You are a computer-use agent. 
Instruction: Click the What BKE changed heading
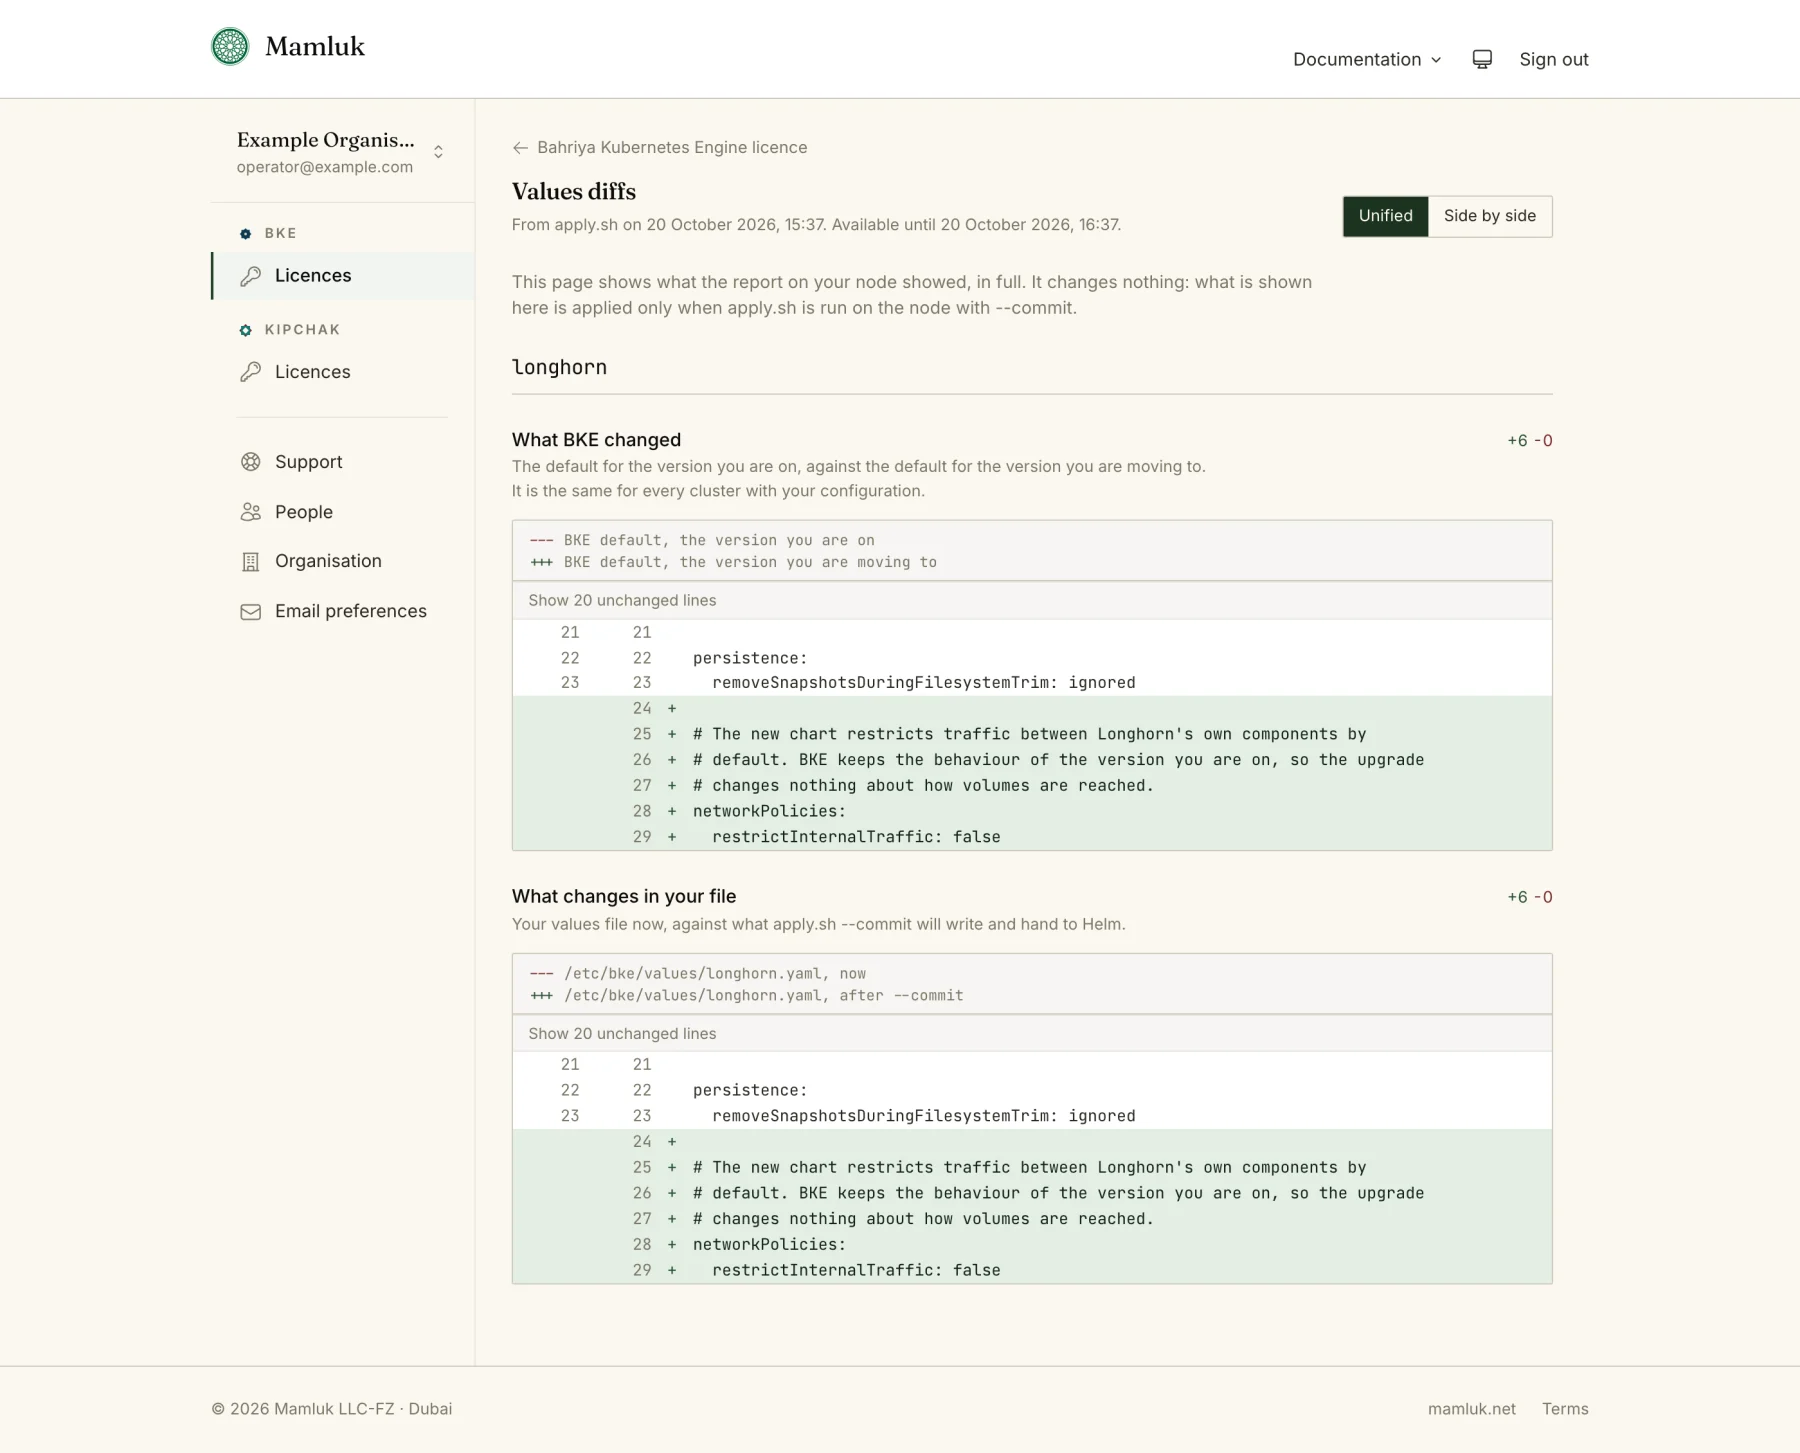click(596, 440)
